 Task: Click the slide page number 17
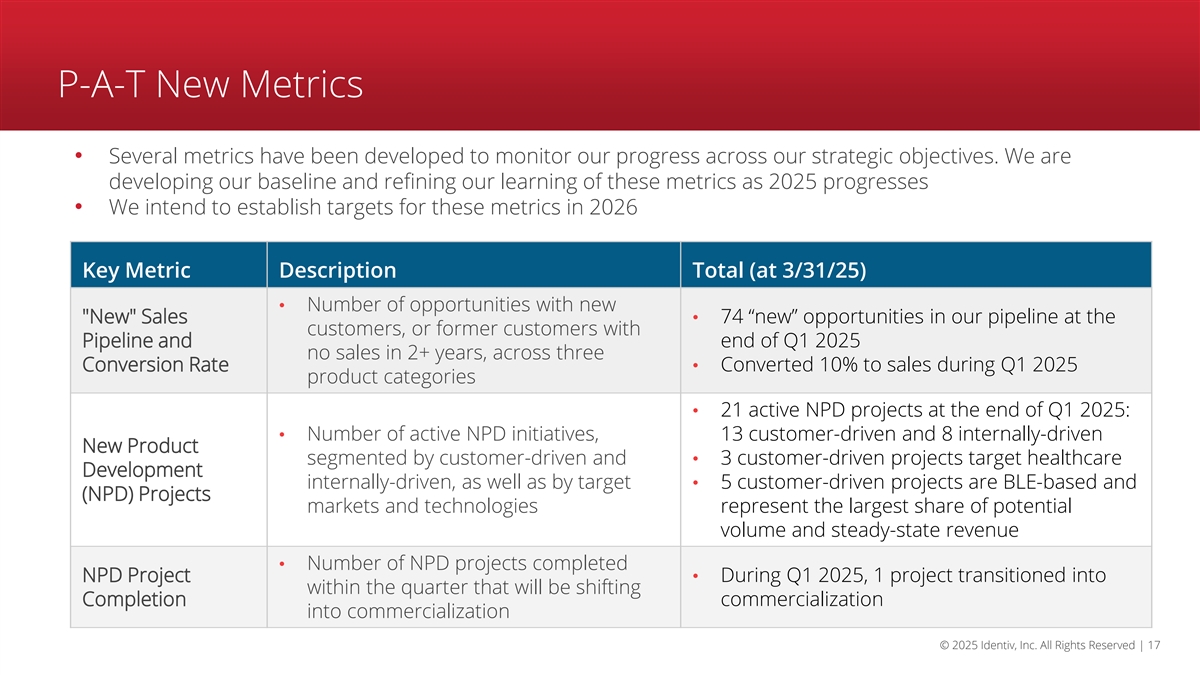click(1154, 646)
